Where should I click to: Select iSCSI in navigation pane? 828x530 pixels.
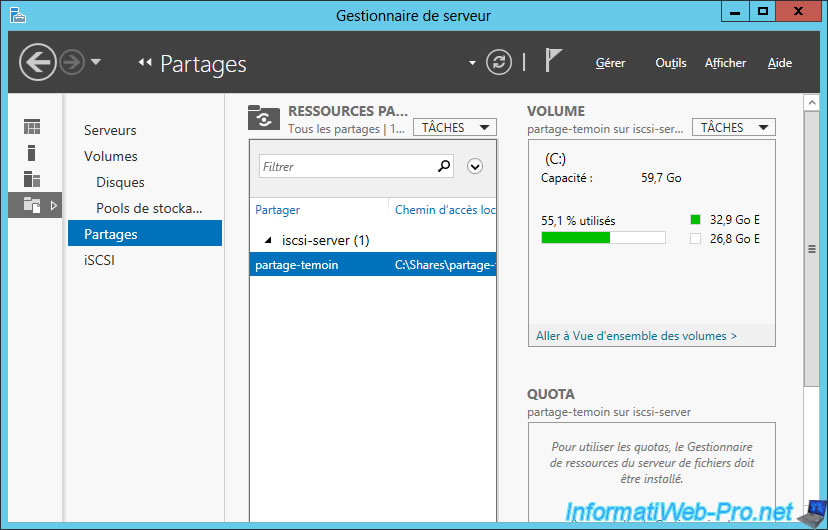(x=100, y=260)
